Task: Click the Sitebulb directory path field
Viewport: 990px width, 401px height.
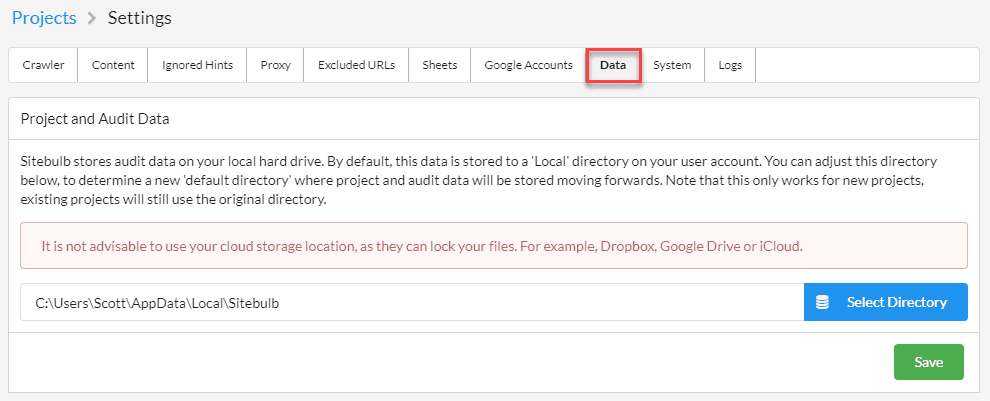Action: (411, 302)
